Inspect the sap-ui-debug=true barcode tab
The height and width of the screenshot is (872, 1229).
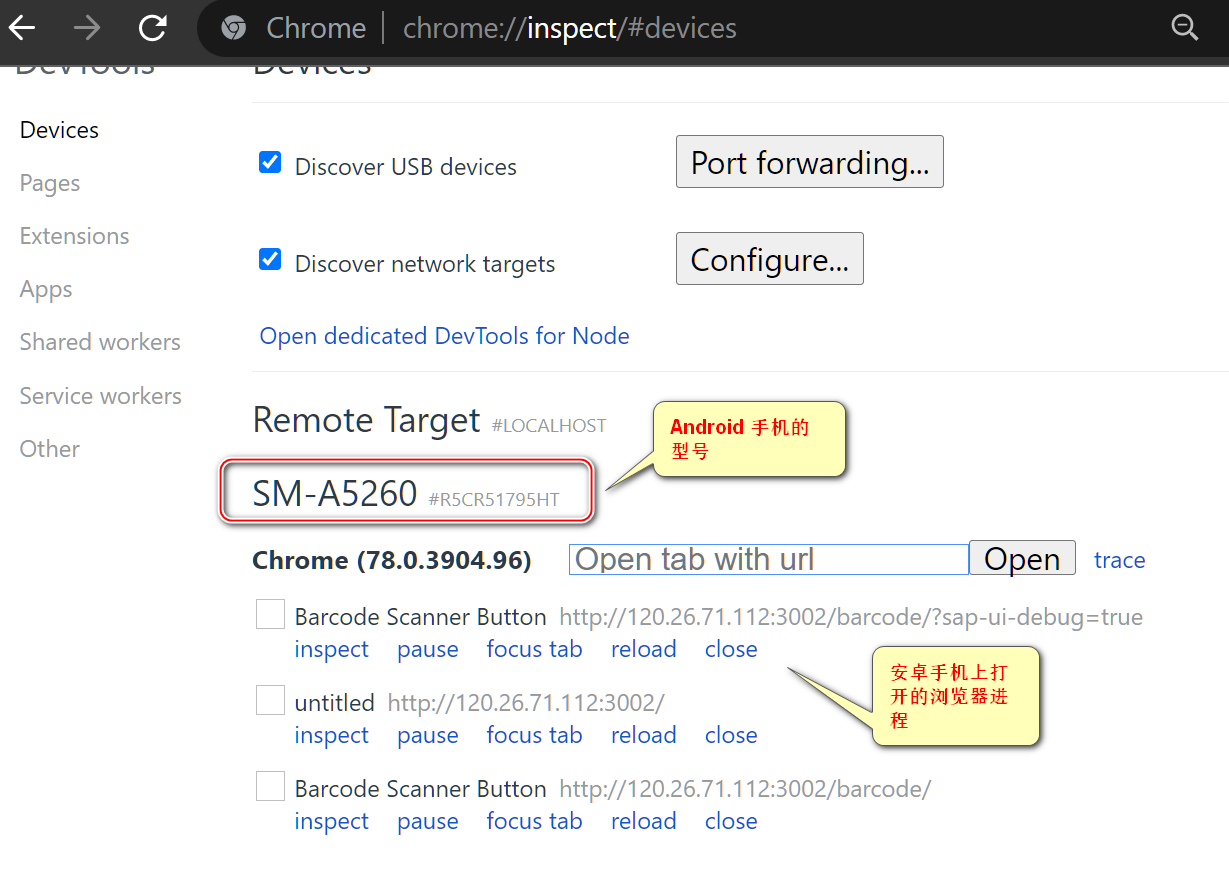tap(332, 649)
